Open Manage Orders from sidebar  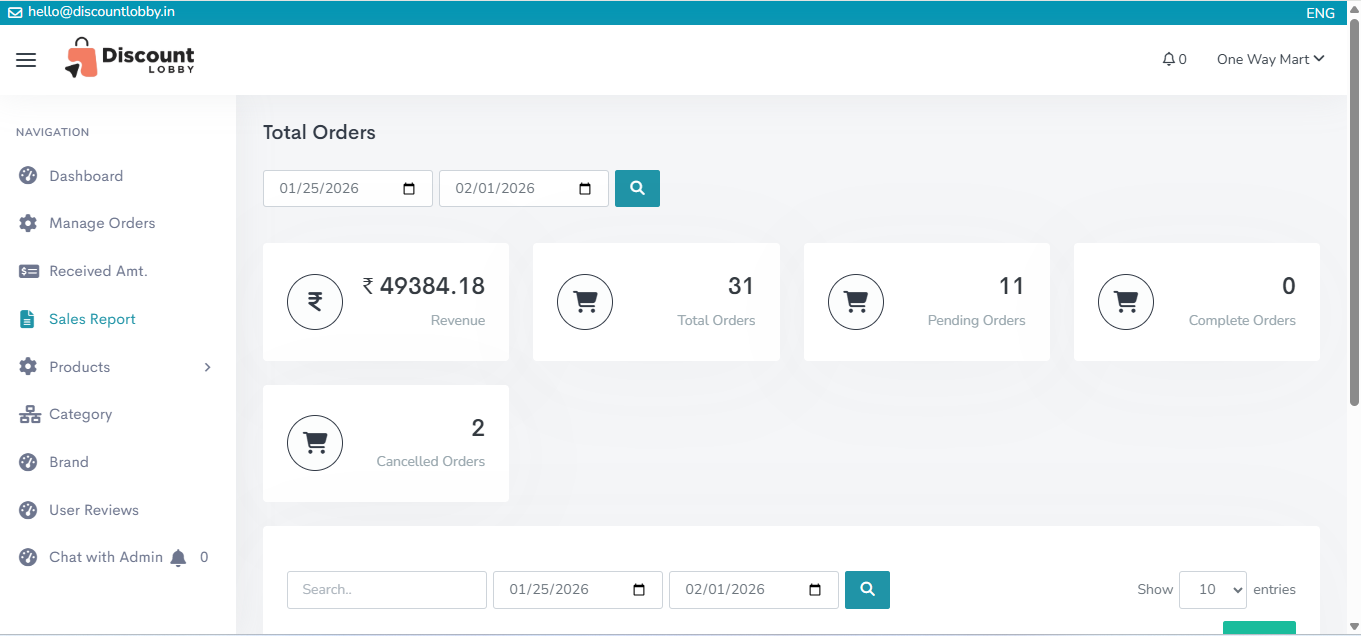point(102,223)
